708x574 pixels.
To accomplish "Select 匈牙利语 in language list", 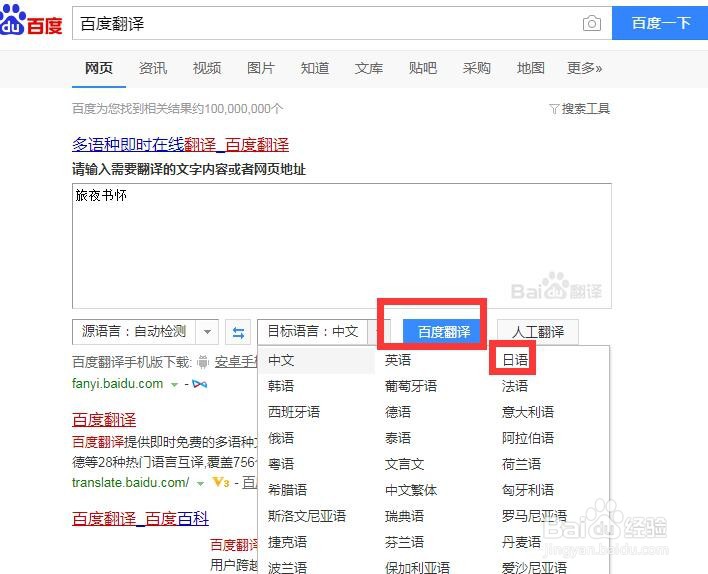I will point(528,490).
